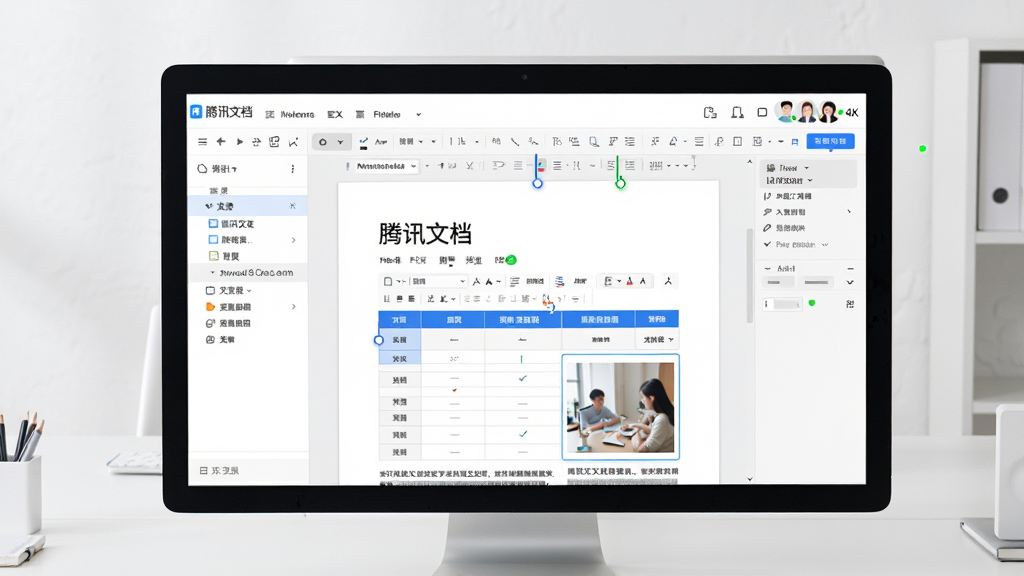Click the bottom item in the left sidebar
The image size is (1024, 576).
pos(219,470)
